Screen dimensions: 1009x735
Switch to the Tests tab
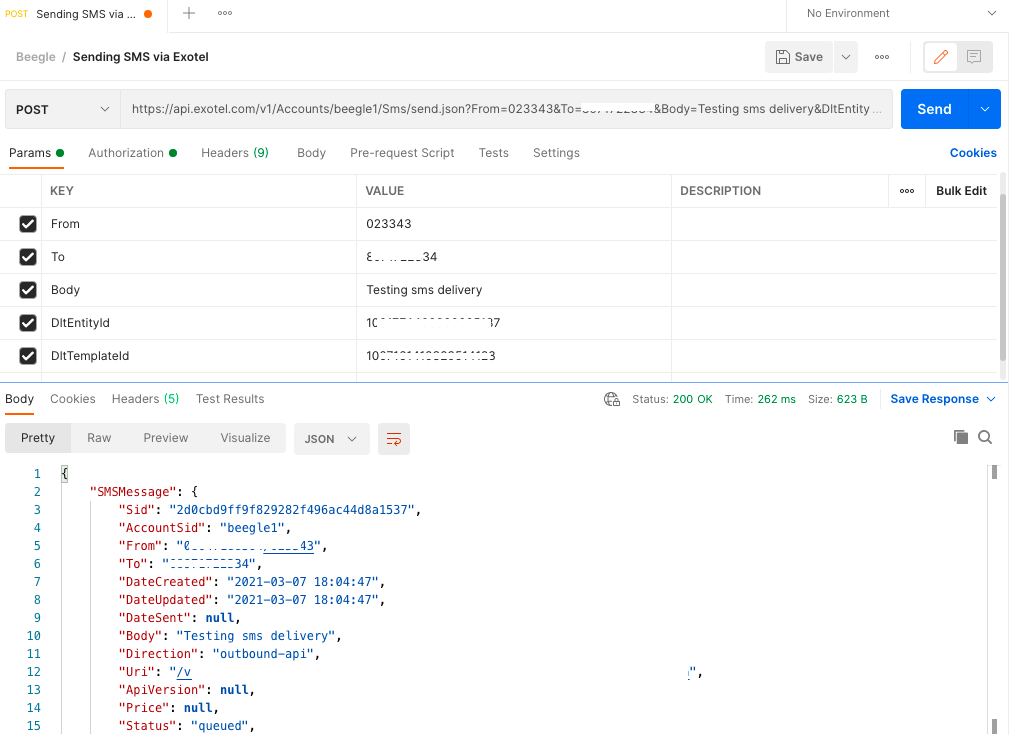point(494,153)
